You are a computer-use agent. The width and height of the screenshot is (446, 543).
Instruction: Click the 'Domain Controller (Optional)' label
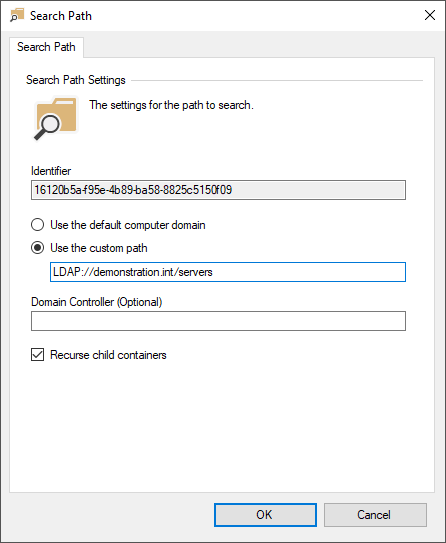[97, 302]
